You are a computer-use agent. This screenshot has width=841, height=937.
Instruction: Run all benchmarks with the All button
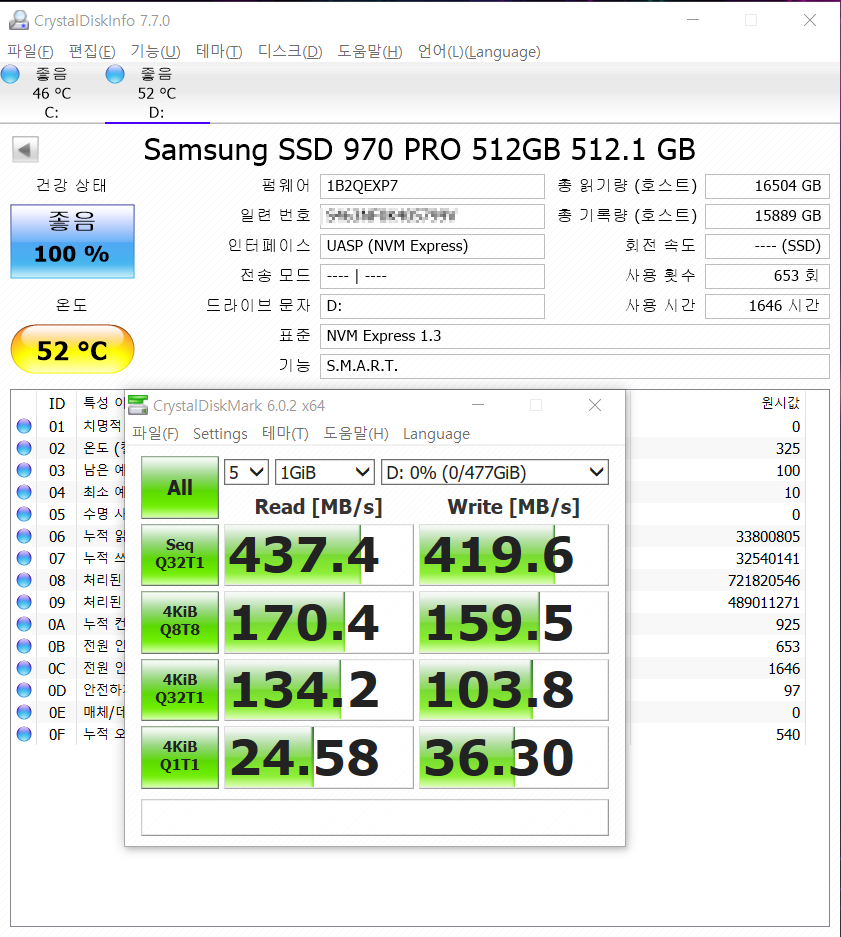pyautogui.click(x=180, y=488)
